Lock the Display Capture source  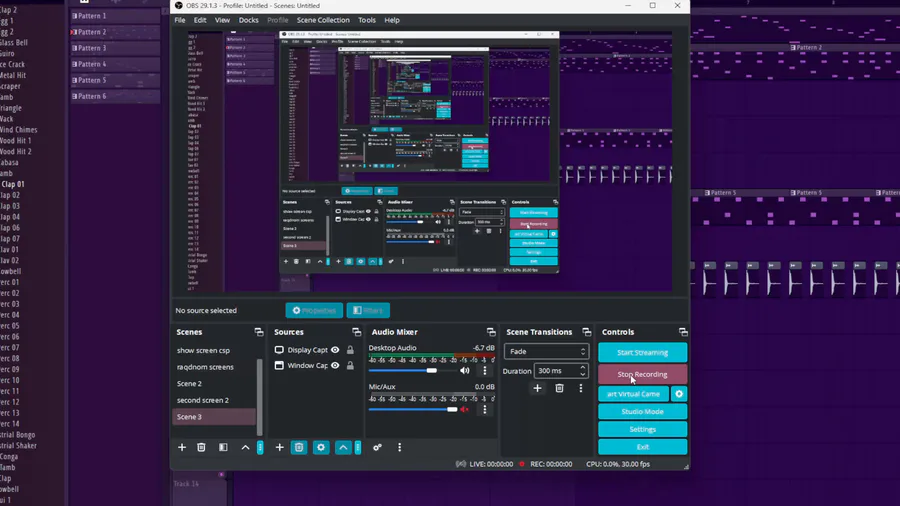coord(350,350)
